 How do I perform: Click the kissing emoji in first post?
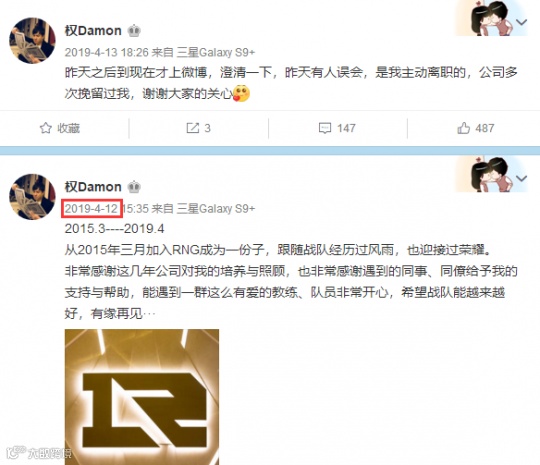click(x=241, y=93)
